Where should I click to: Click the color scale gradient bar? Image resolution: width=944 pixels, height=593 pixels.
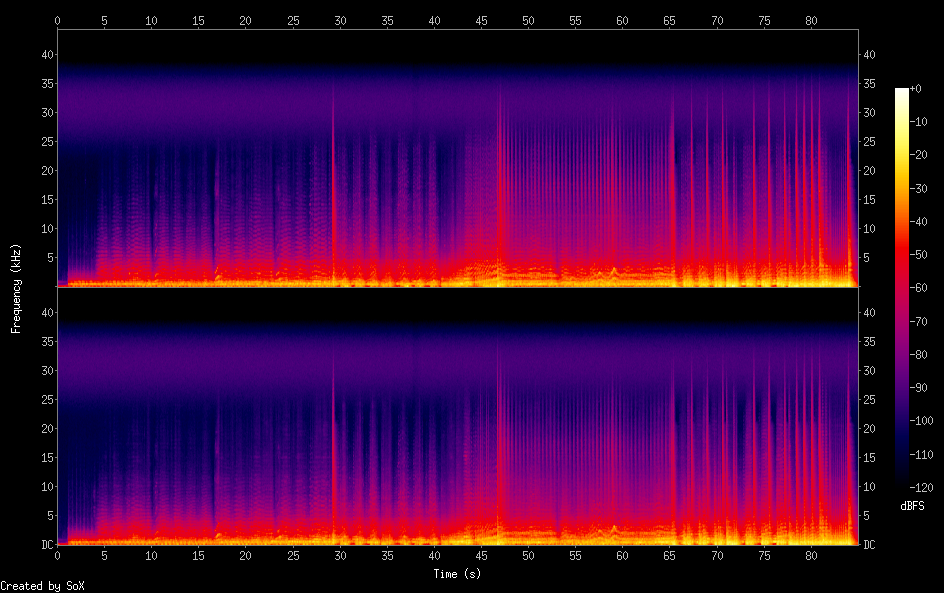(901, 287)
